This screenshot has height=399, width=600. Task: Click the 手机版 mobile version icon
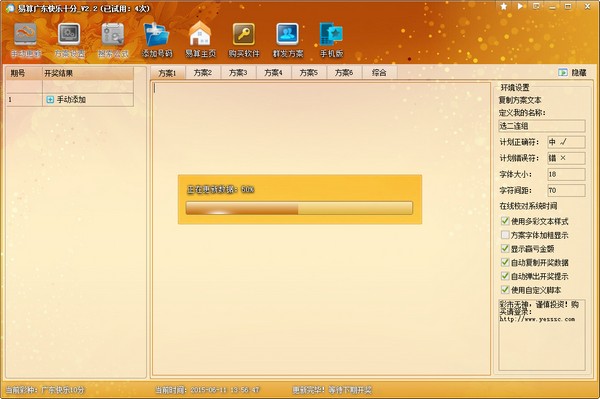point(331,34)
